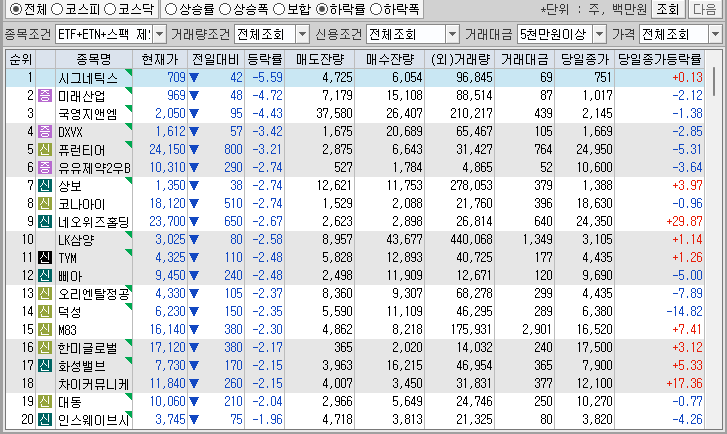Select the LK삼양 stock name
Viewport: 727px width, 434px height.
click(76, 240)
